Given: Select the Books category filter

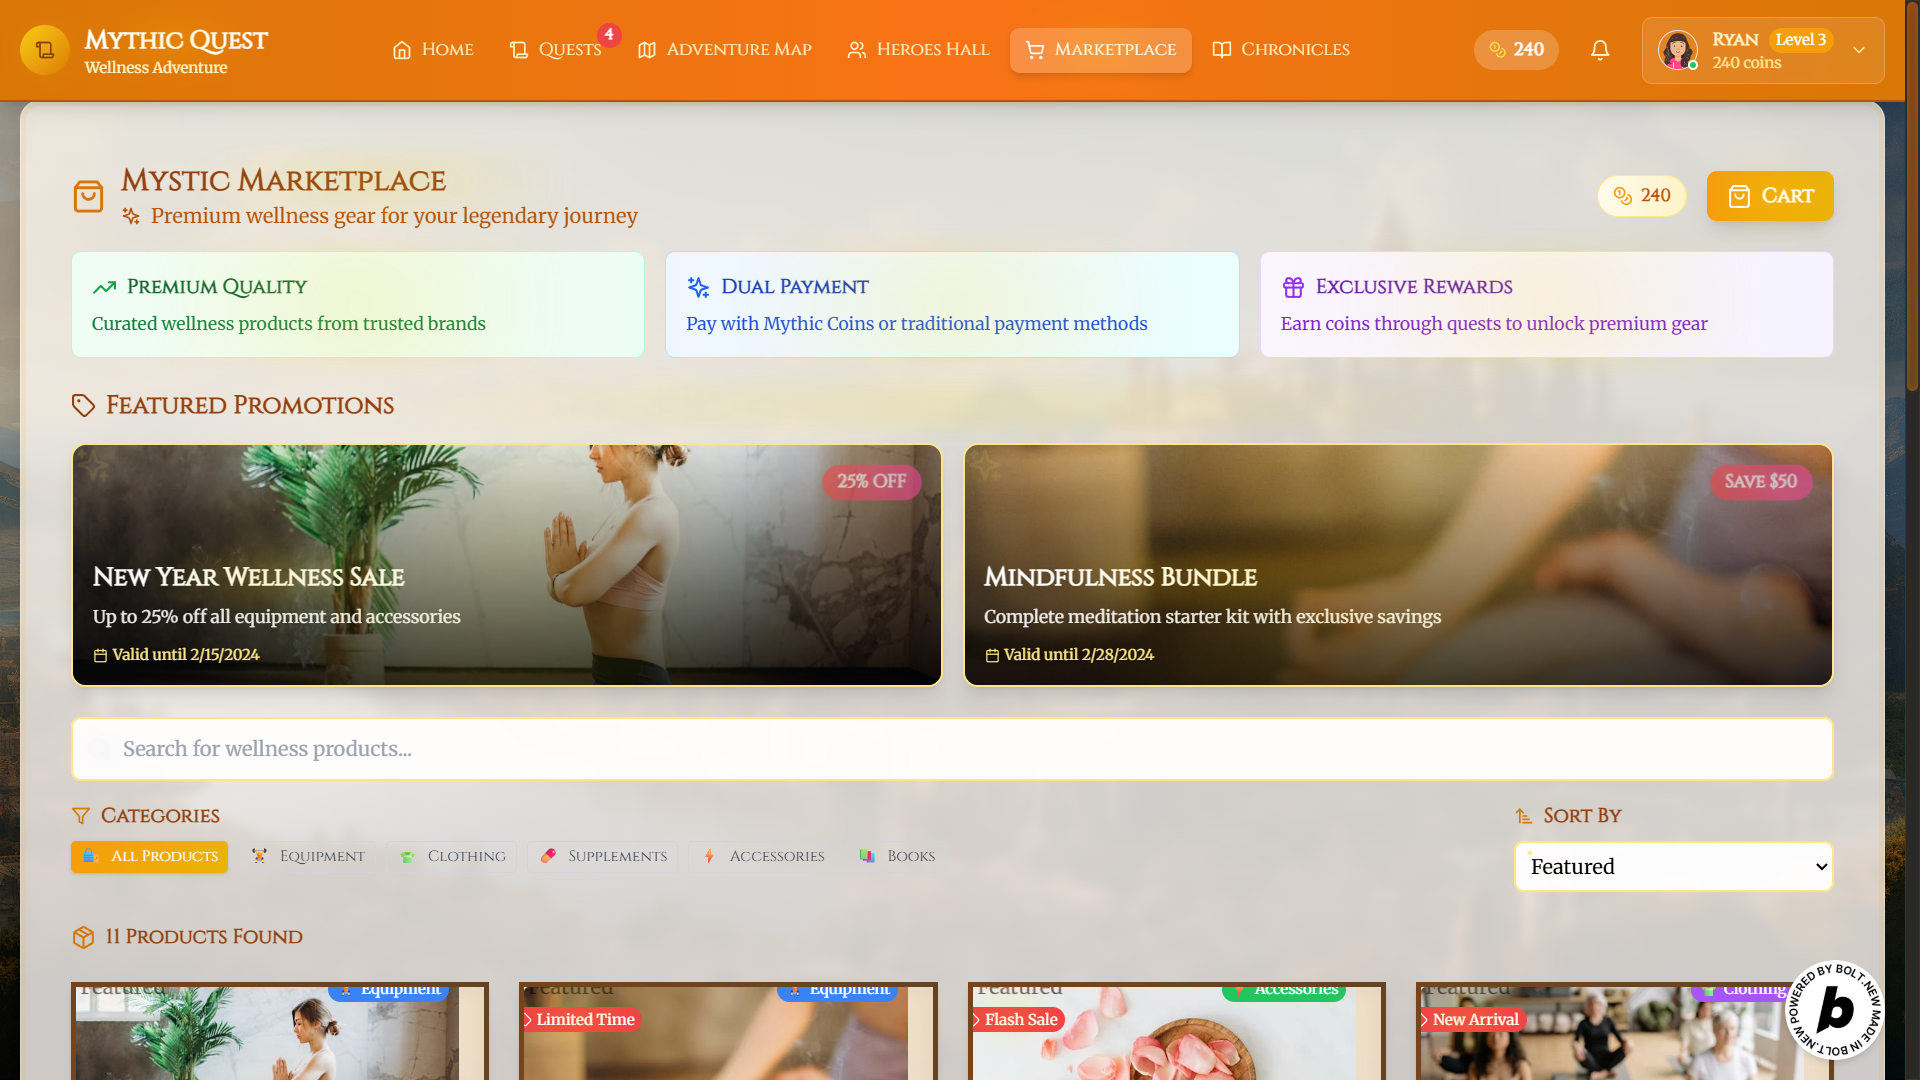Looking at the screenshot, I should point(897,857).
